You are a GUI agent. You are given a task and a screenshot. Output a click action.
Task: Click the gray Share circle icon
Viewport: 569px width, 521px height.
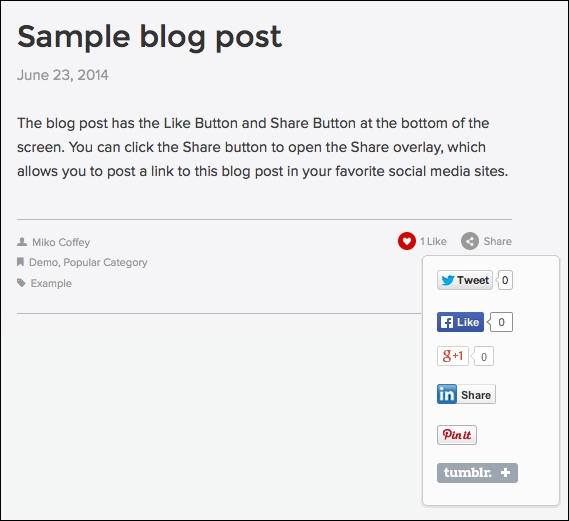click(470, 241)
